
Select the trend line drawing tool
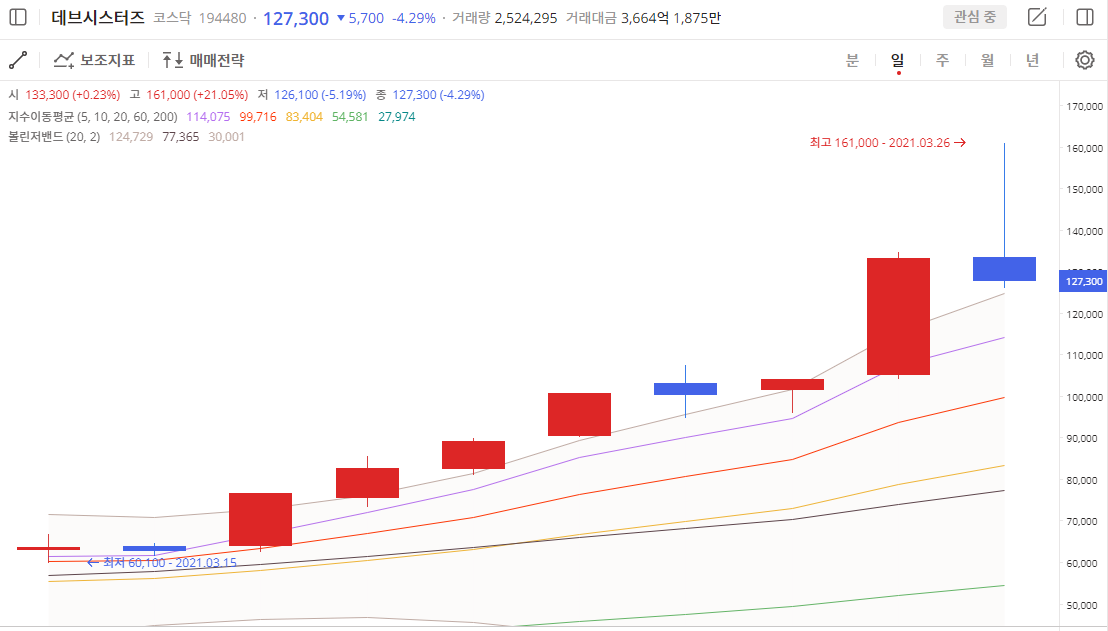[x=18, y=60]
